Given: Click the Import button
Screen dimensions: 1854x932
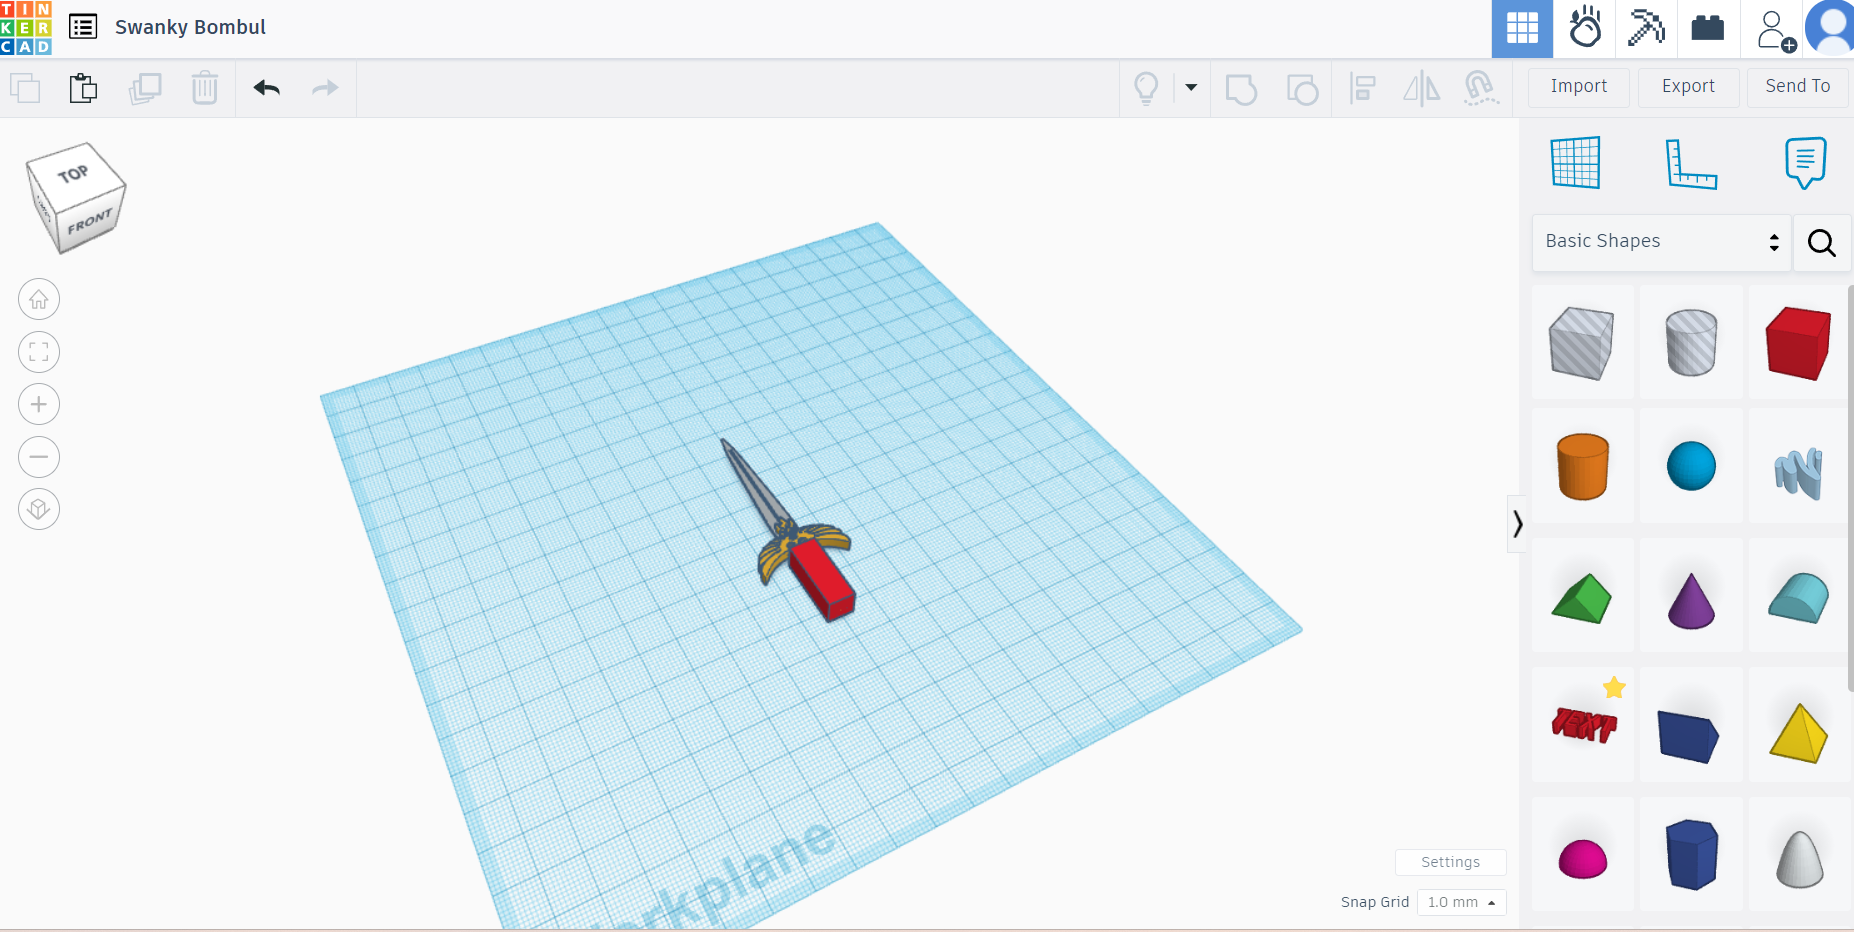Looking at the screenshot, I should [1579, 87].
